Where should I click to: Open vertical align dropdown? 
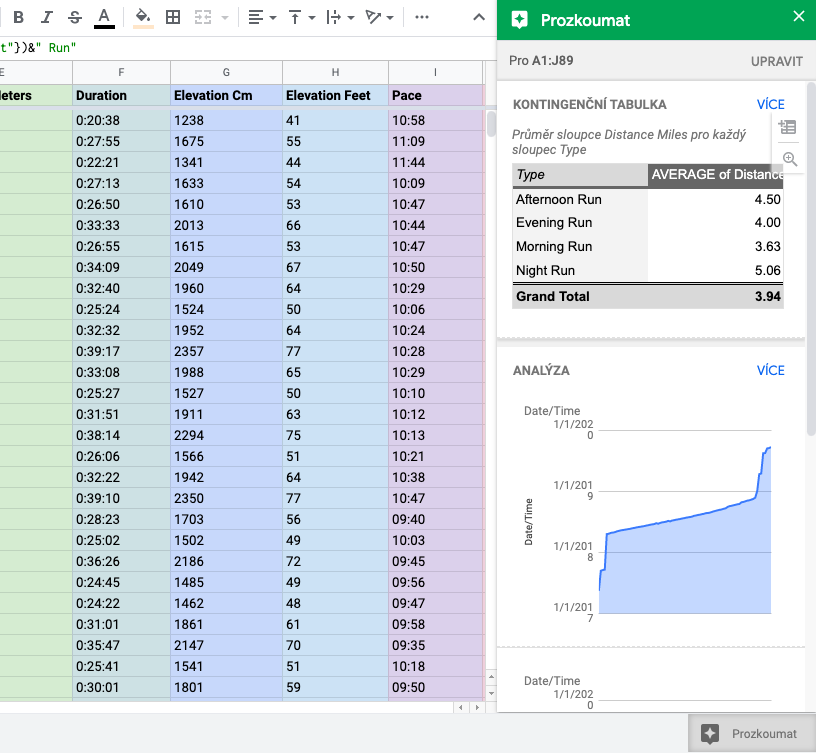coord(301,17)
